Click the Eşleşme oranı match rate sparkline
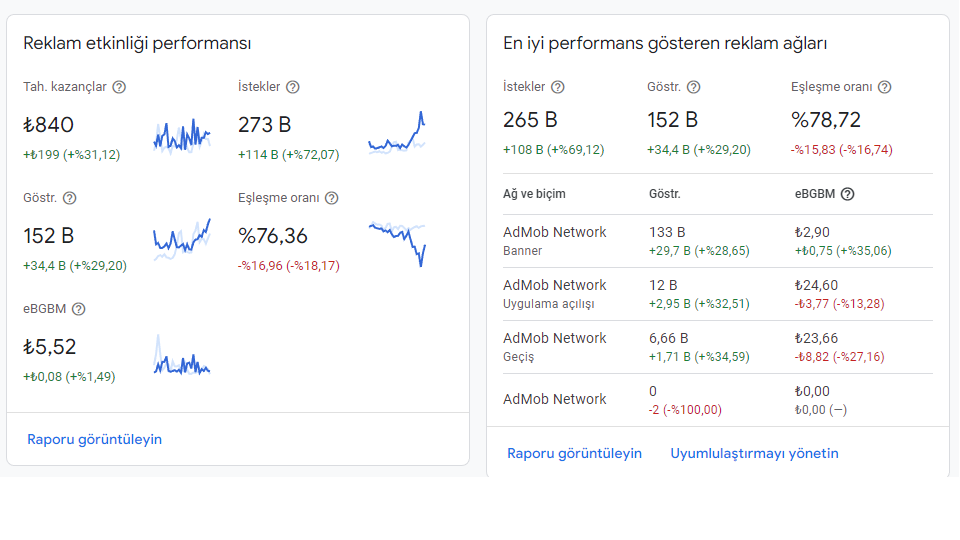The height and width of the screenshot is (540, 960). click(x=397, y=244)
